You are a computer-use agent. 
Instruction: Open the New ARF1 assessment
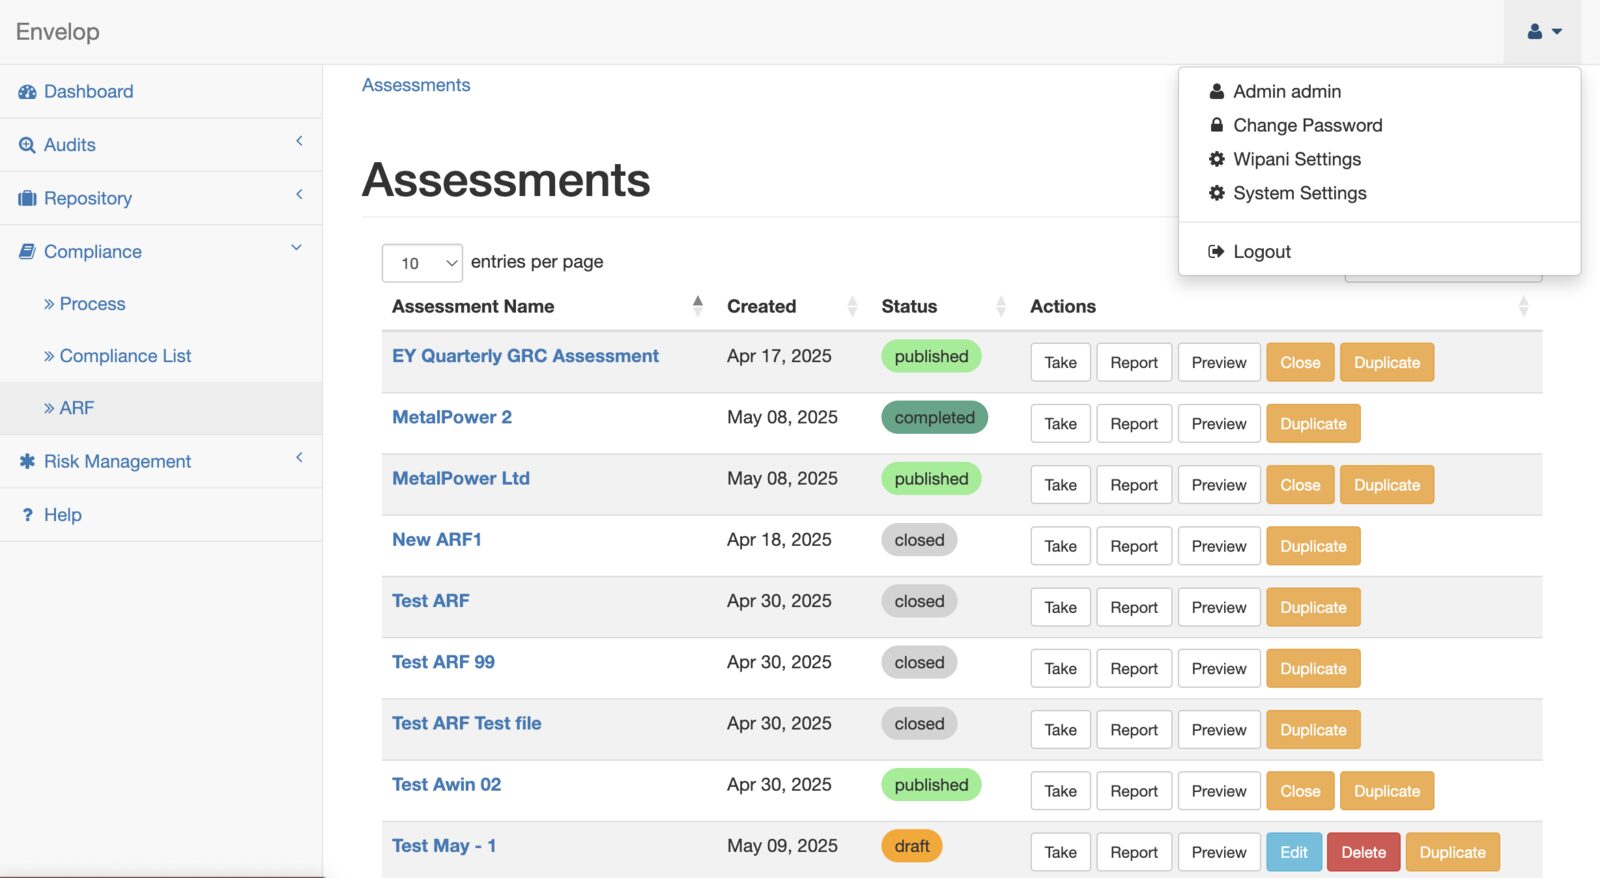click(x=437, y=539)
